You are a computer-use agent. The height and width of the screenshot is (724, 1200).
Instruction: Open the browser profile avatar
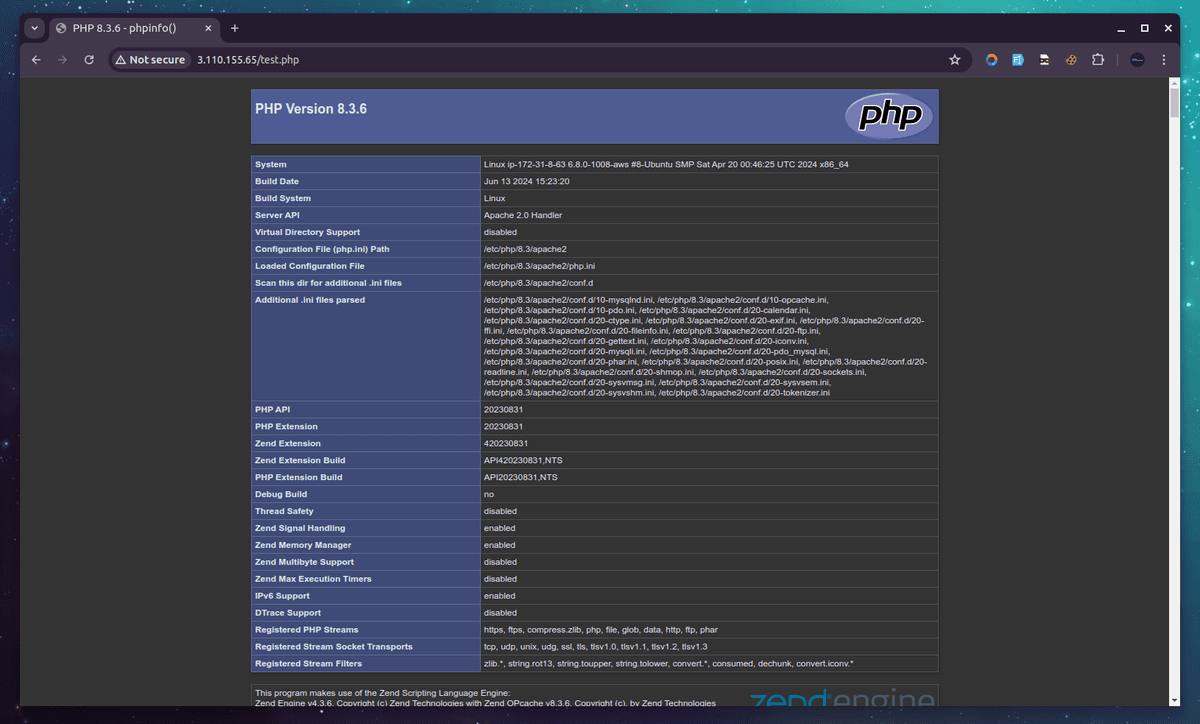(1136, 59)
